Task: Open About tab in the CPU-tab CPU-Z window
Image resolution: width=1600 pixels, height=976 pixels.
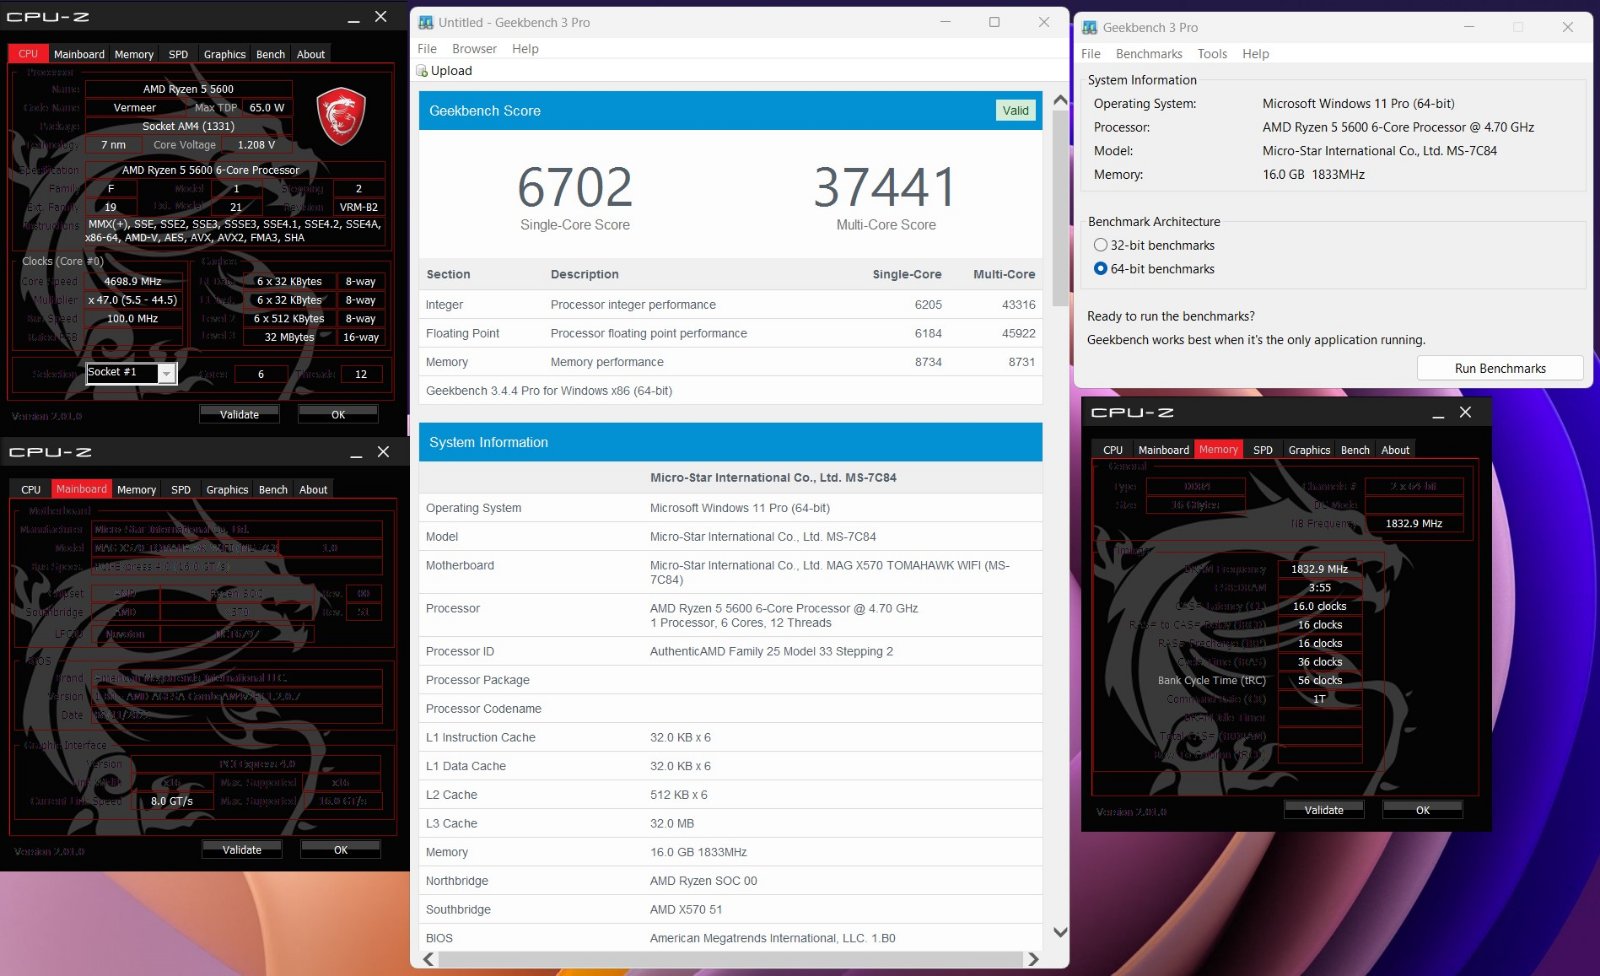Action: pos(311,55)
